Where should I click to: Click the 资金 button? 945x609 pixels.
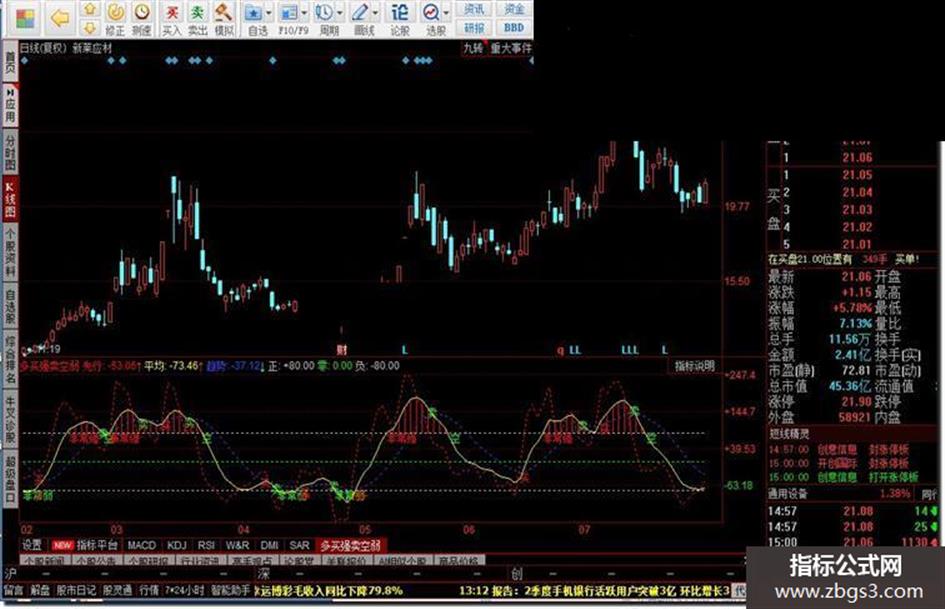click(513, 9)
